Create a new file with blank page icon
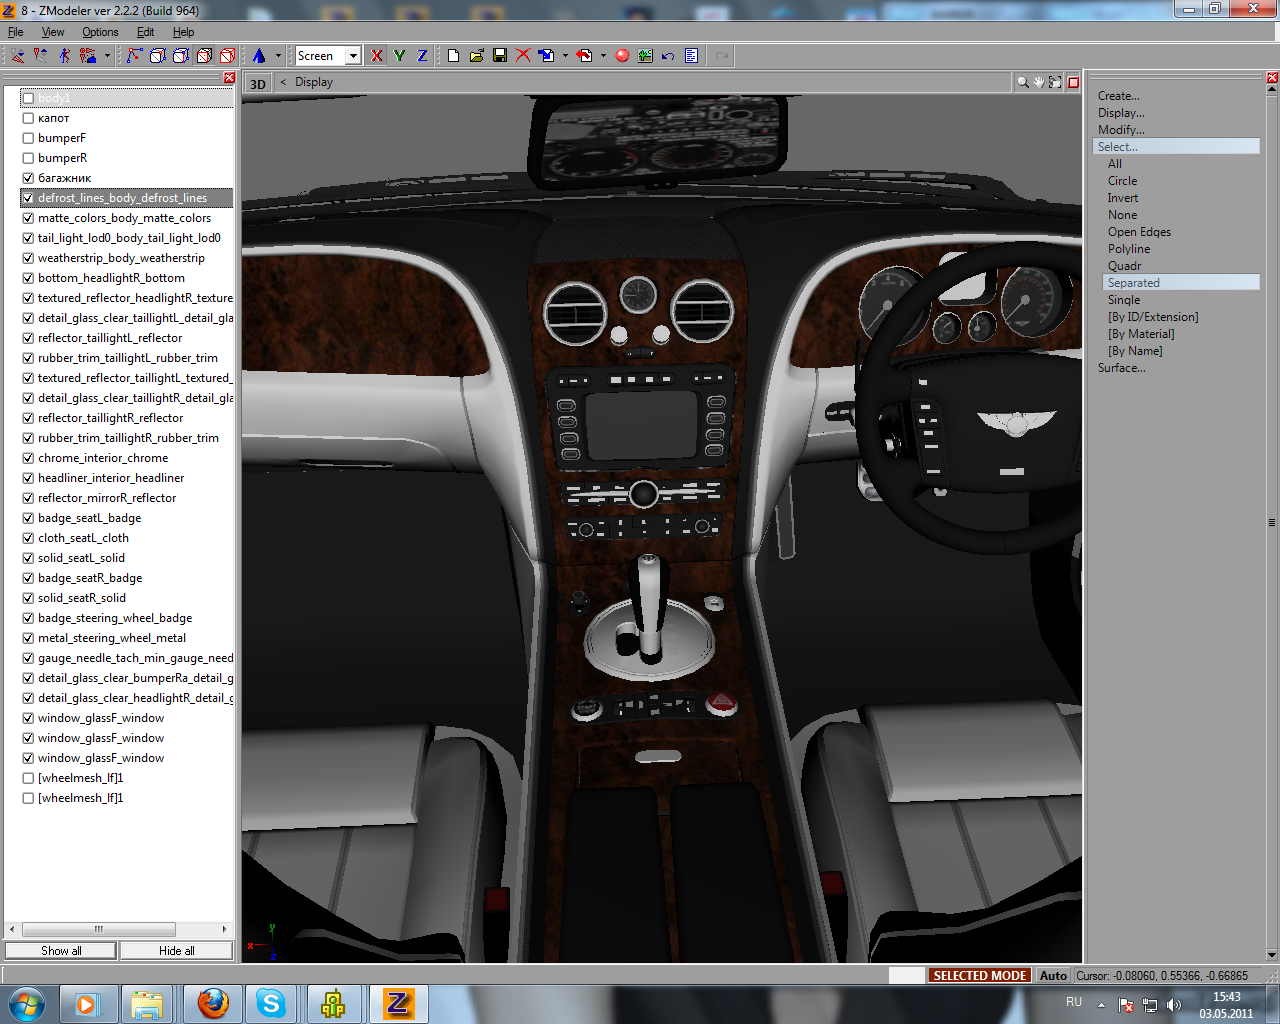The image size is (1280, 1024). (x=453, y=56)
